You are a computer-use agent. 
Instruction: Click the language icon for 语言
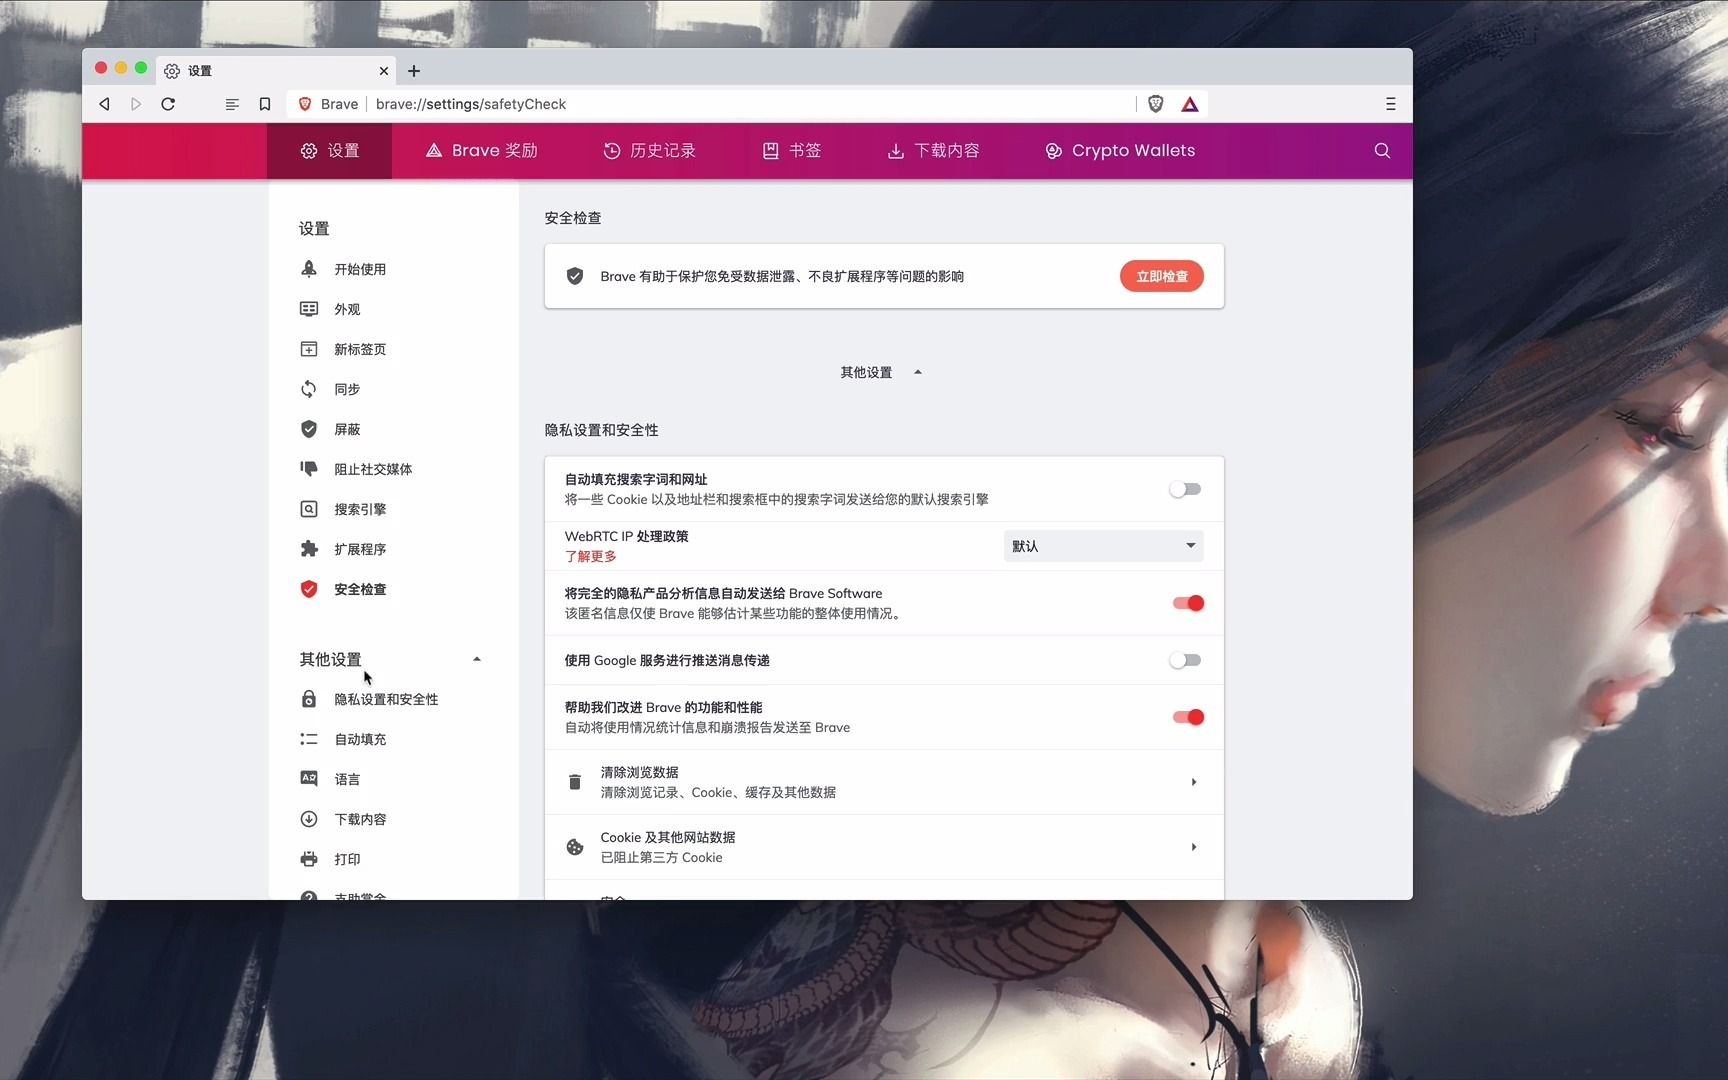click(309, 779)
